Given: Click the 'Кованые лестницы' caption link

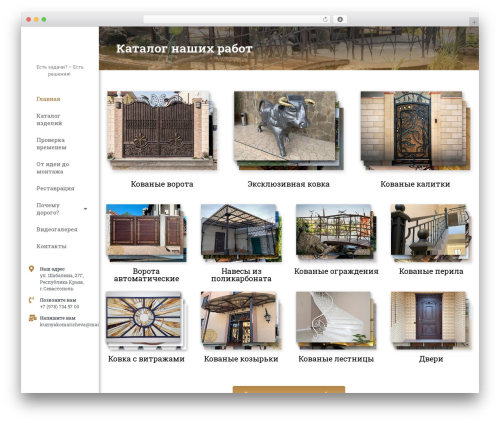Looking at the screenshot, I should (x=336, y=359).
